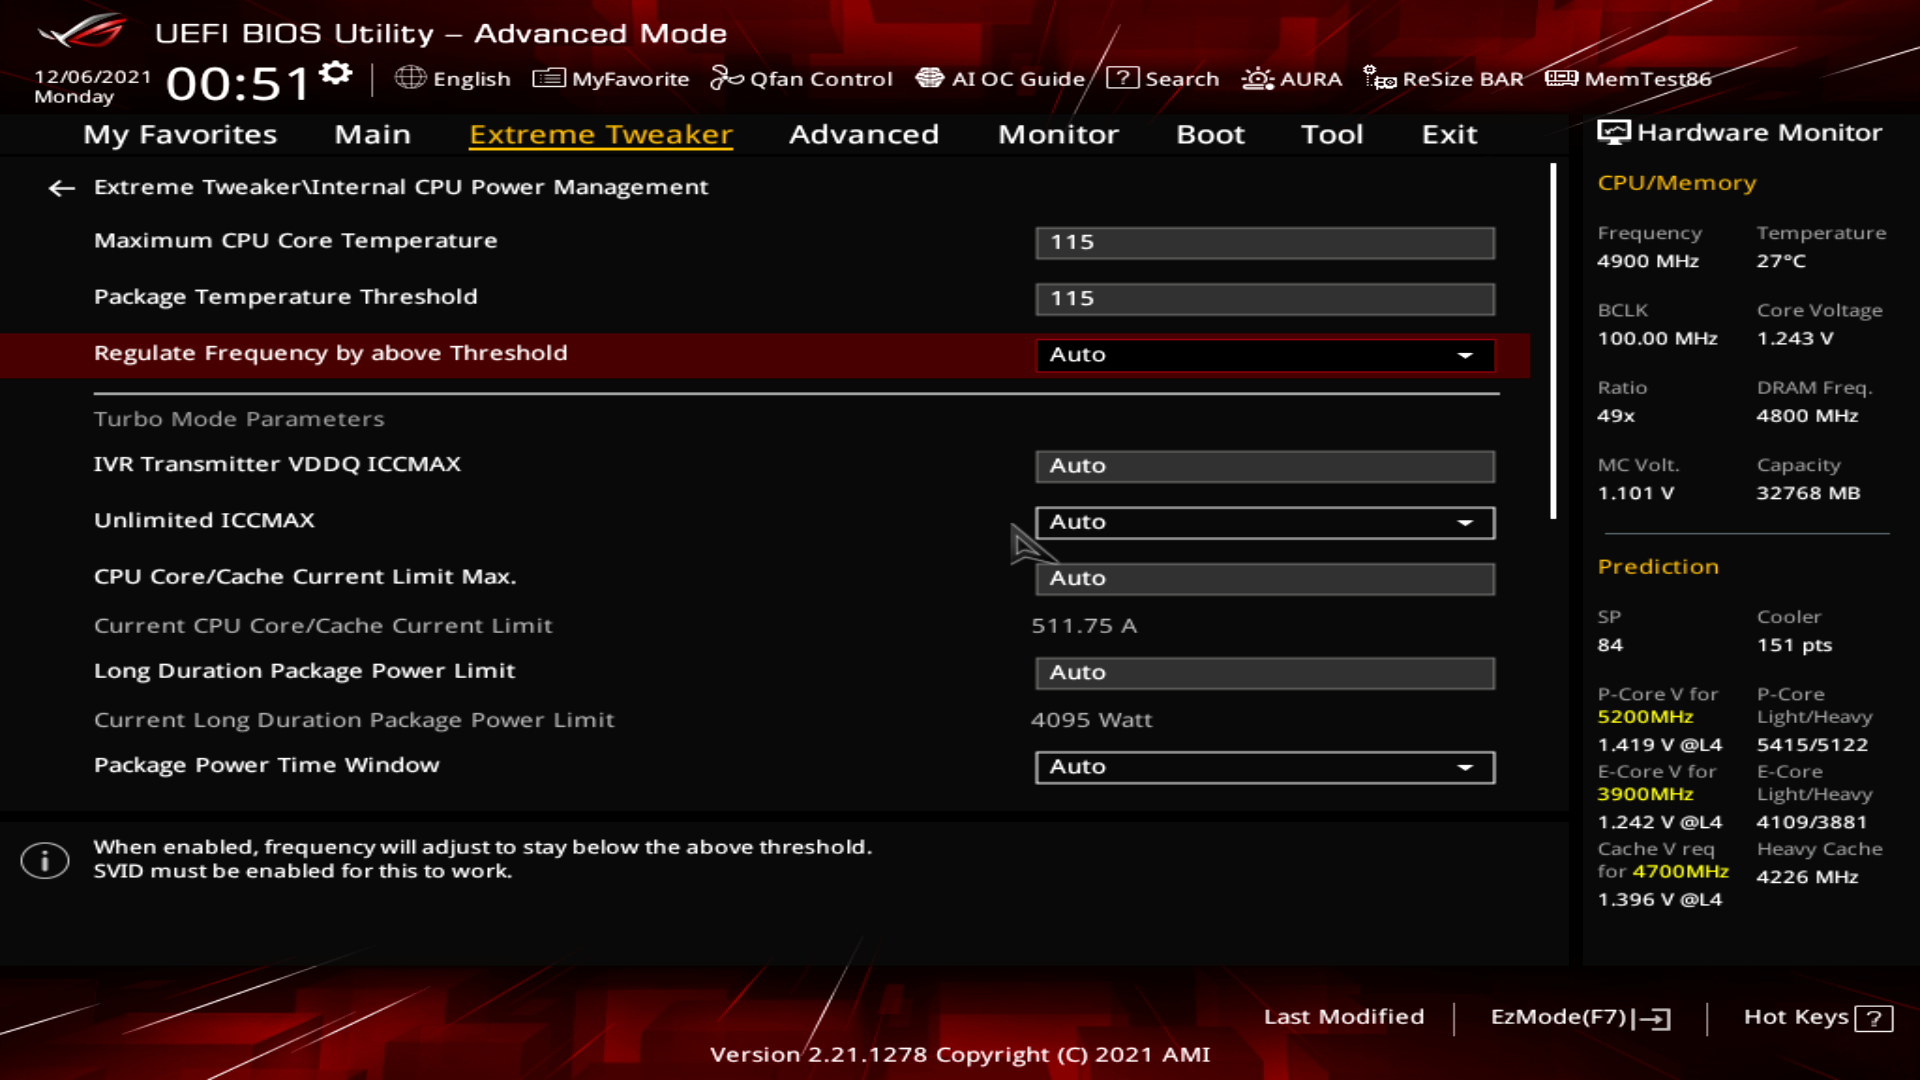Screen dimensions: 1920x1080
Task: Click the globe English language icon
Action: pyautogui.click(x=410, y=78)
